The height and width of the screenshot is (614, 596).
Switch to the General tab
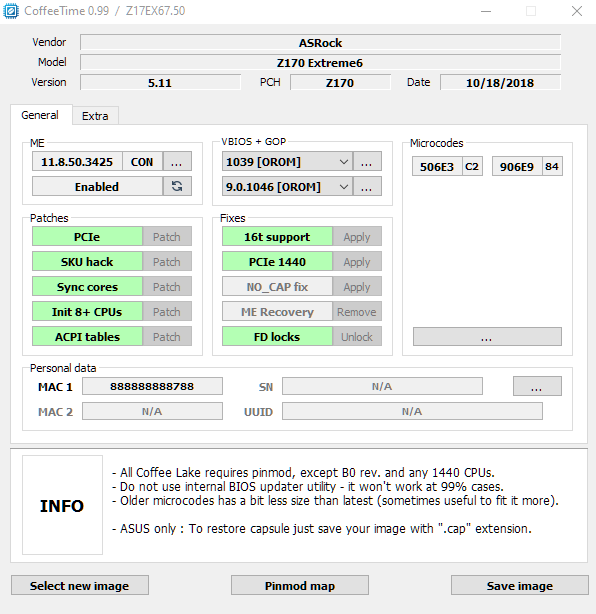click(40, 115)
